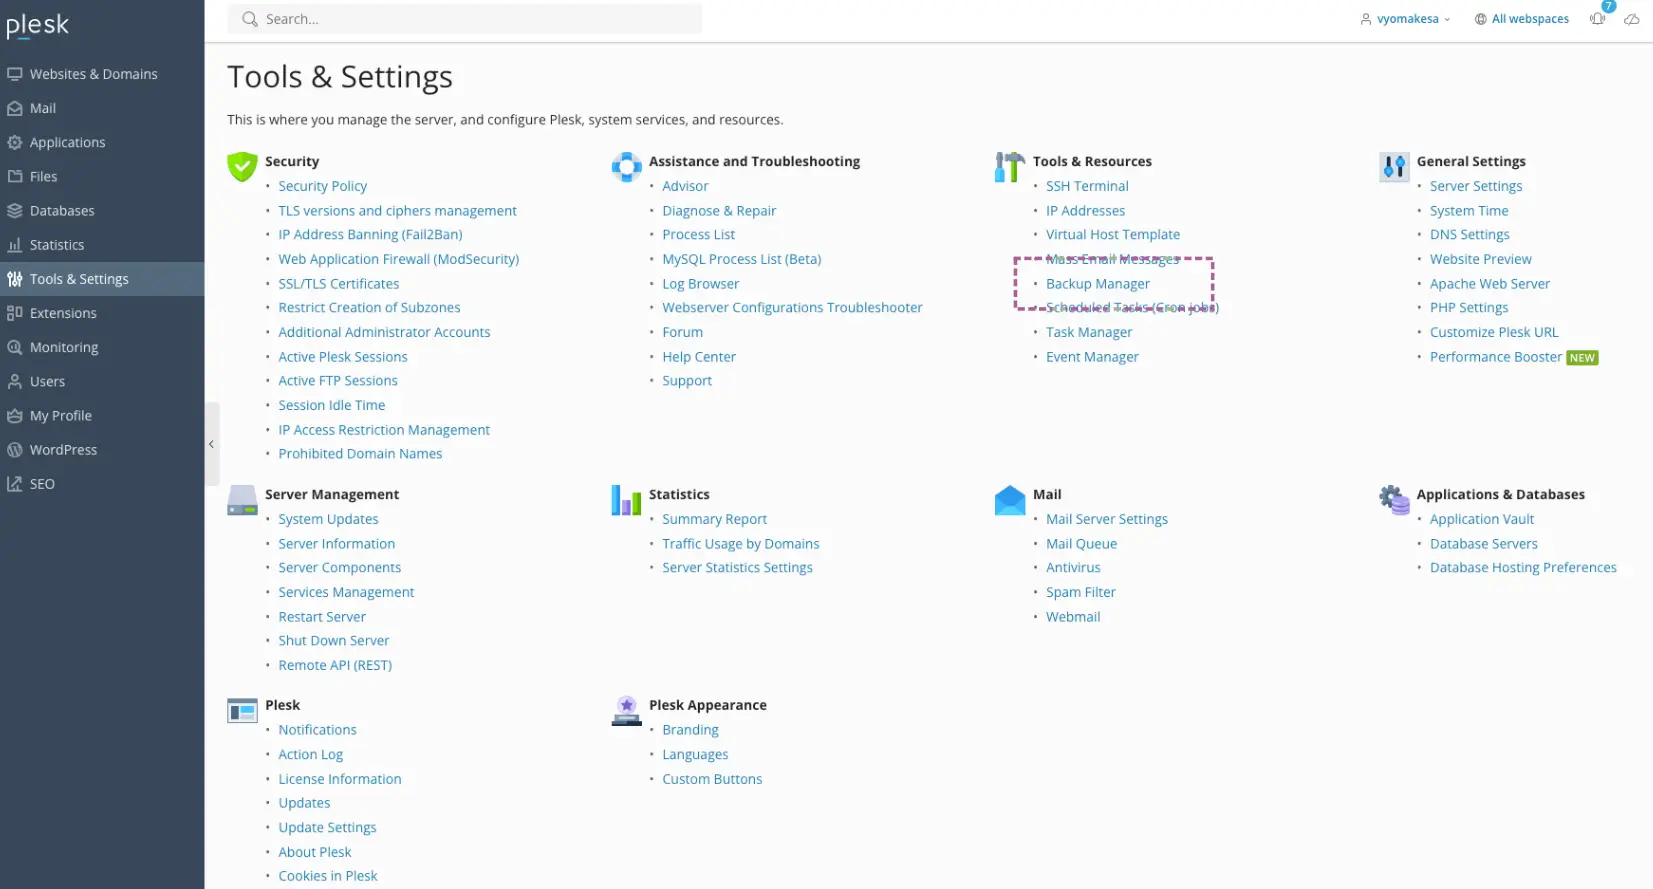The height and width of the screenshot is (889, 1653).
Task: Open Extensions via the sidebar grid icon
Action: [x=14, y=313]
